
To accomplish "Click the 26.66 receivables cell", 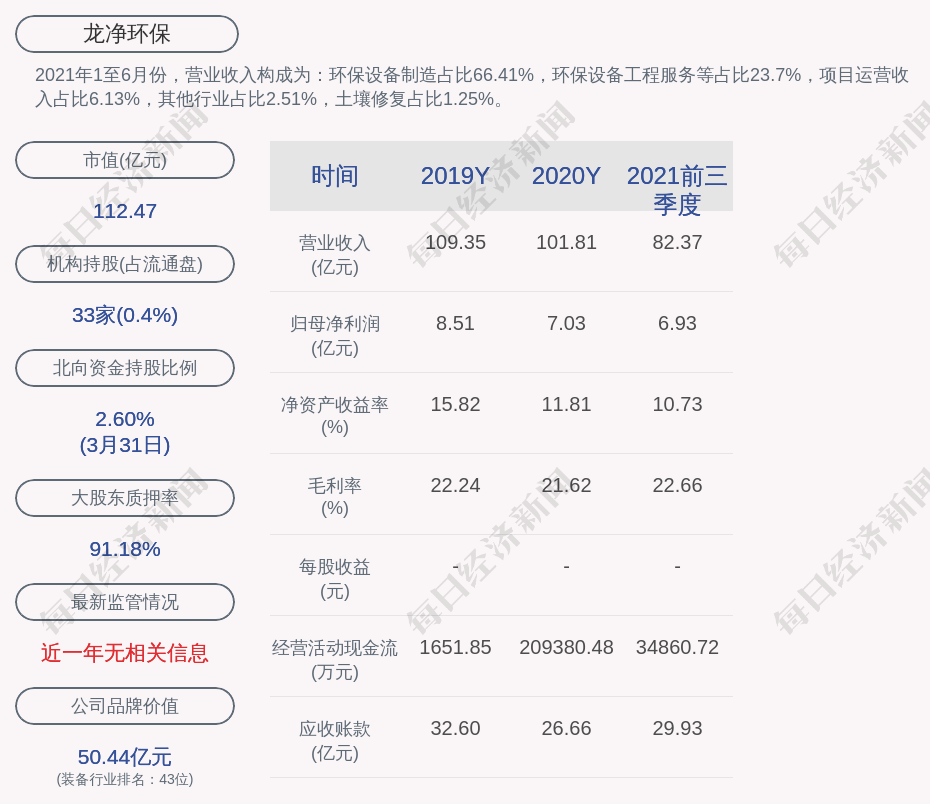I will point(566,729).
